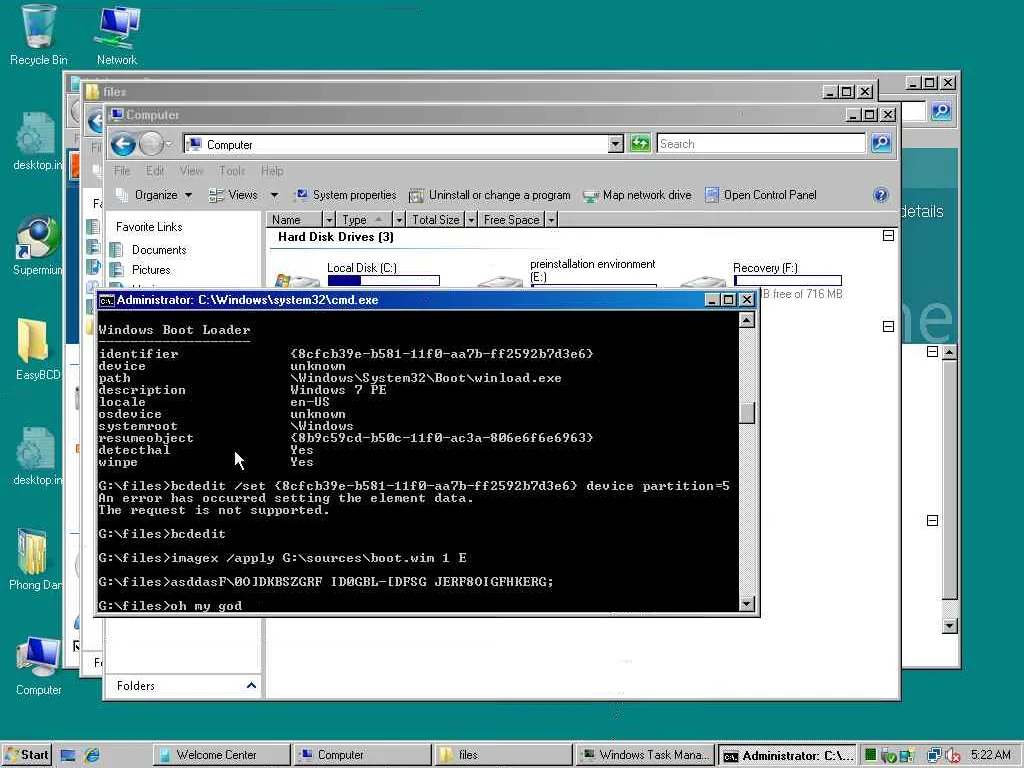Open Control Panel from toolbar
The image size is (1024, 768).
coord(761,195)
